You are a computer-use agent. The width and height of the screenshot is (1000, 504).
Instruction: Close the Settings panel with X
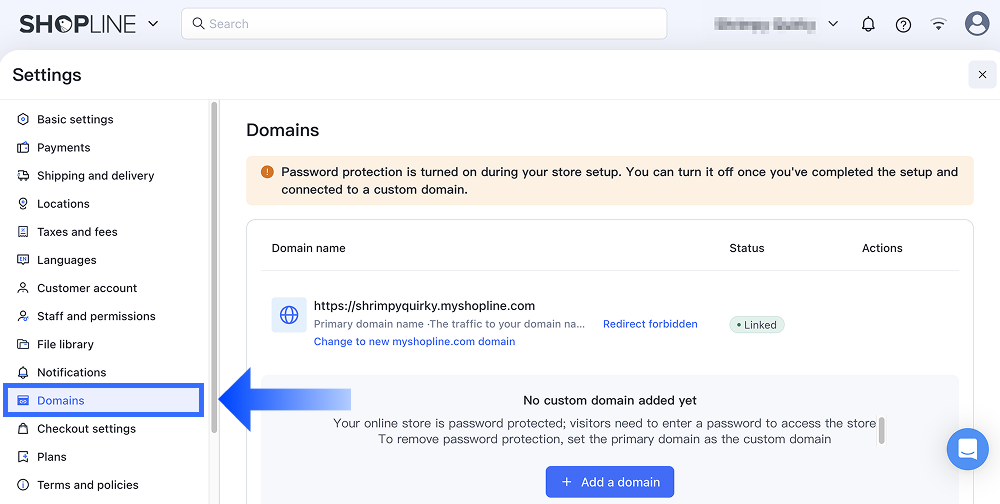point(982,75)
